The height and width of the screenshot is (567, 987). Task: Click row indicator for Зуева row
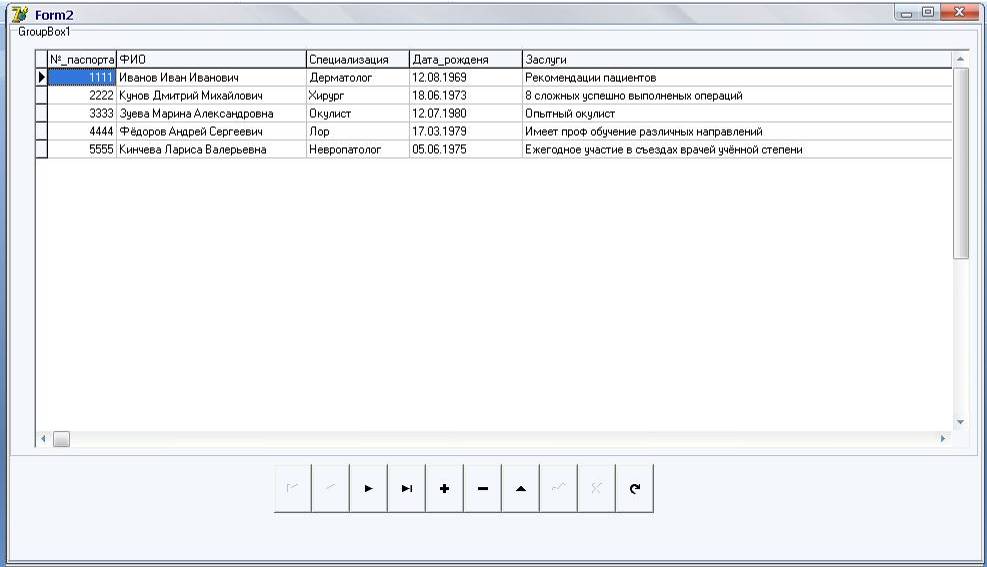(x=42, y=113)
